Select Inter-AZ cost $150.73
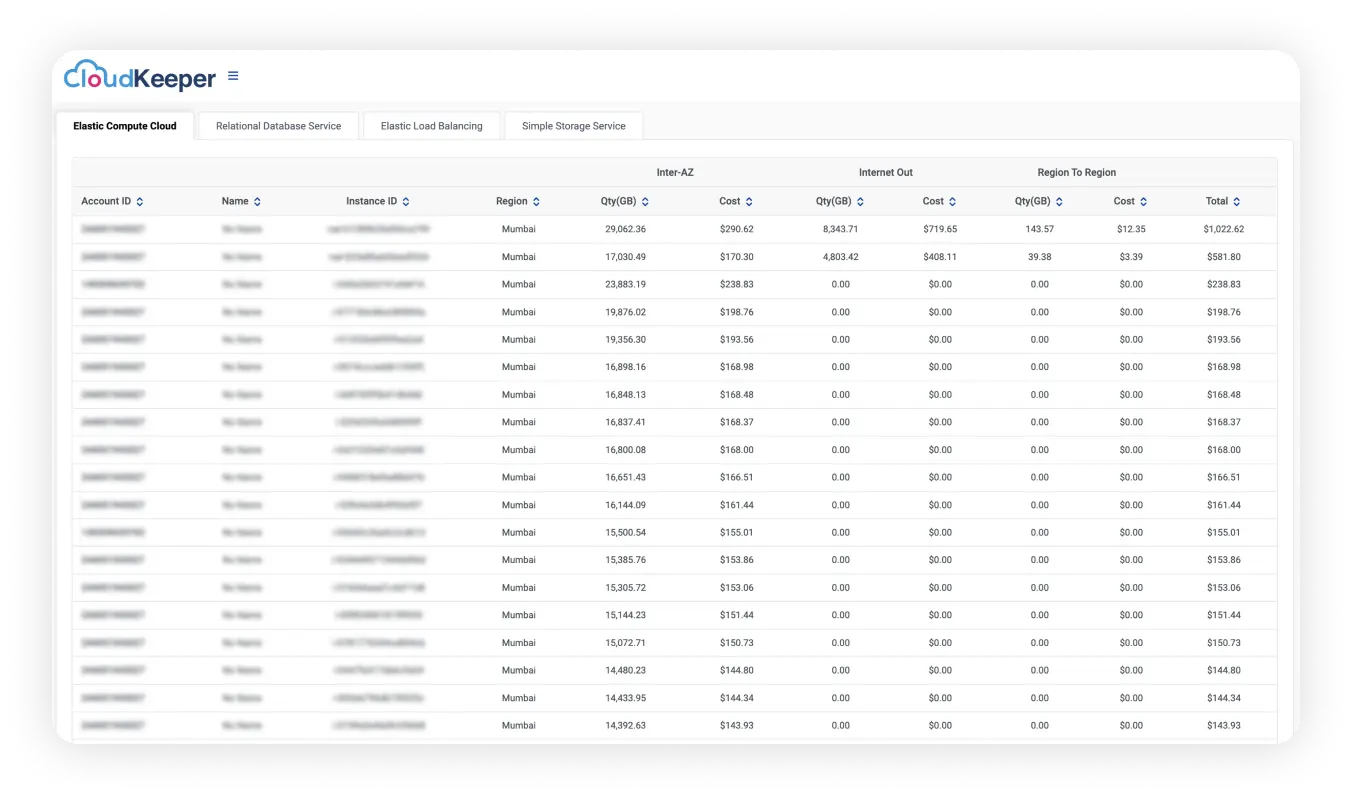 tap(737, 643)
